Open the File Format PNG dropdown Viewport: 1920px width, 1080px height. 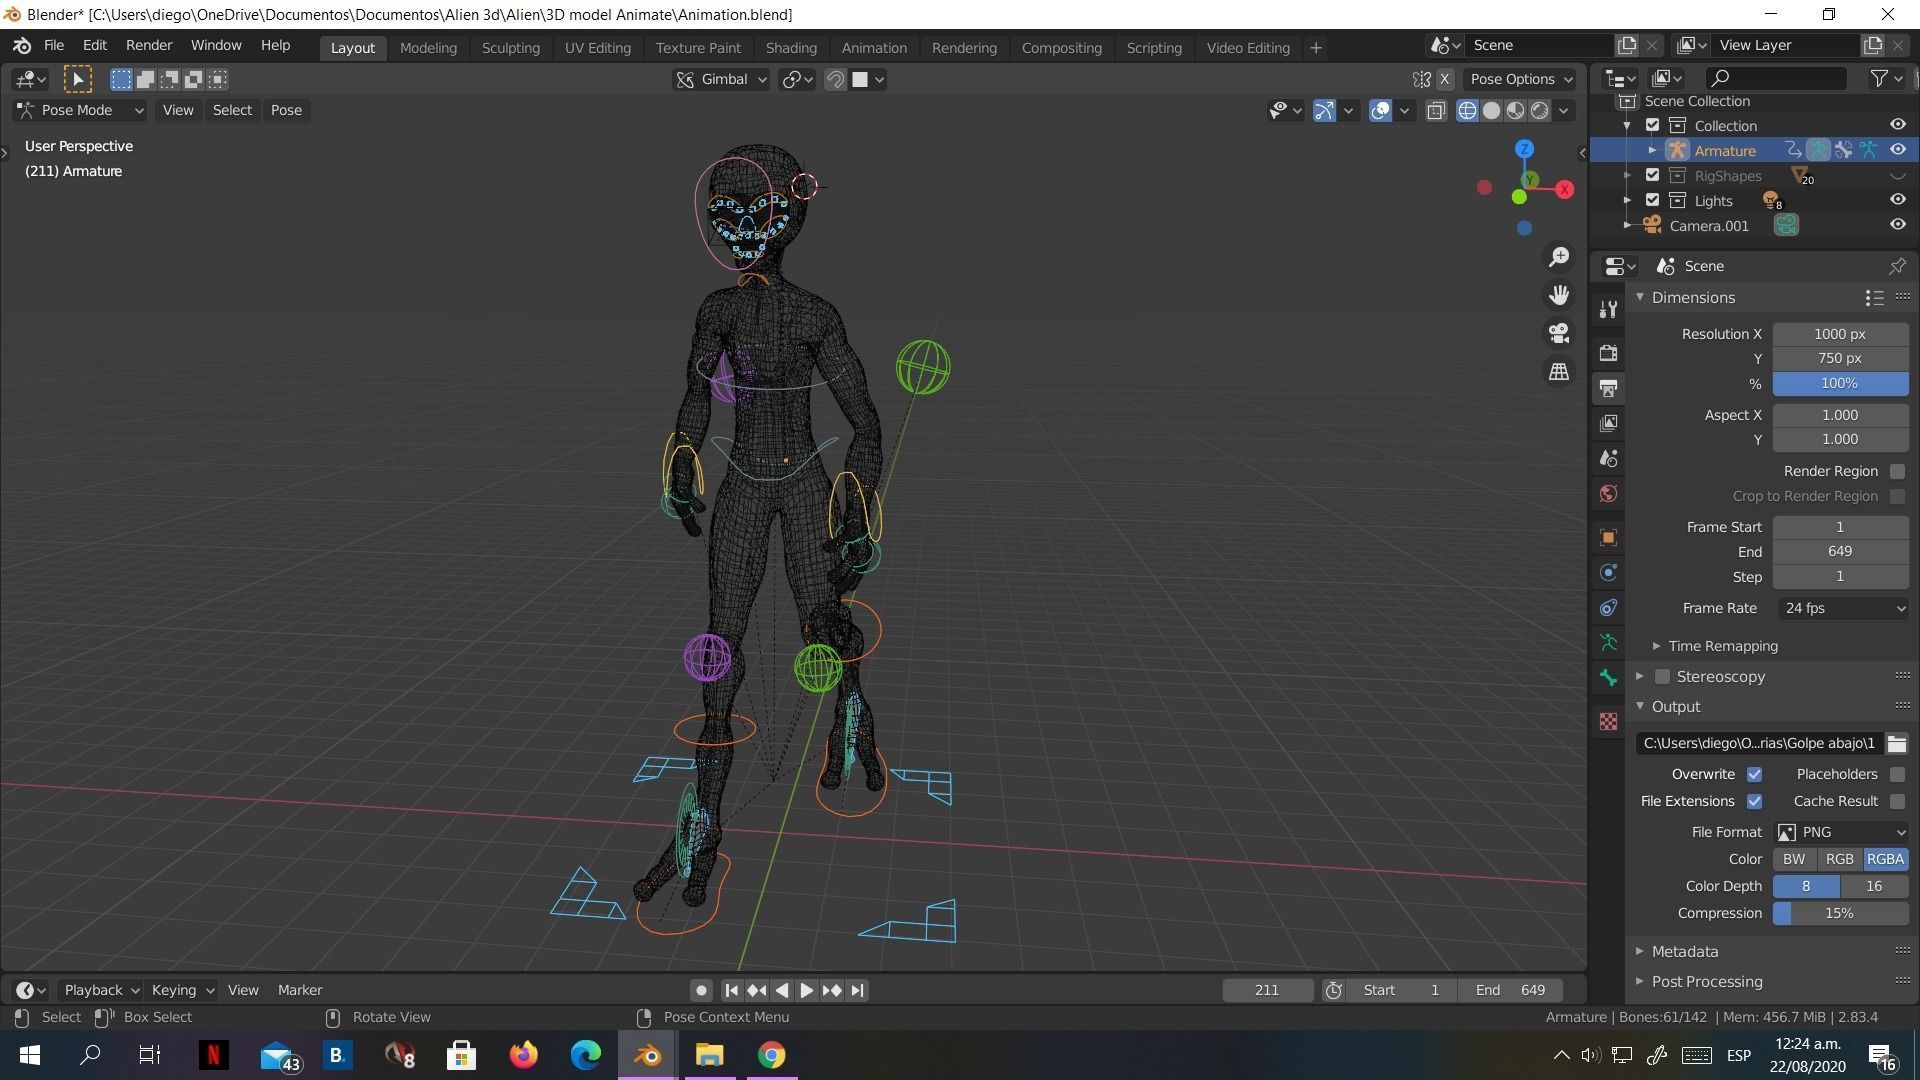click(x=1841, y=832)
